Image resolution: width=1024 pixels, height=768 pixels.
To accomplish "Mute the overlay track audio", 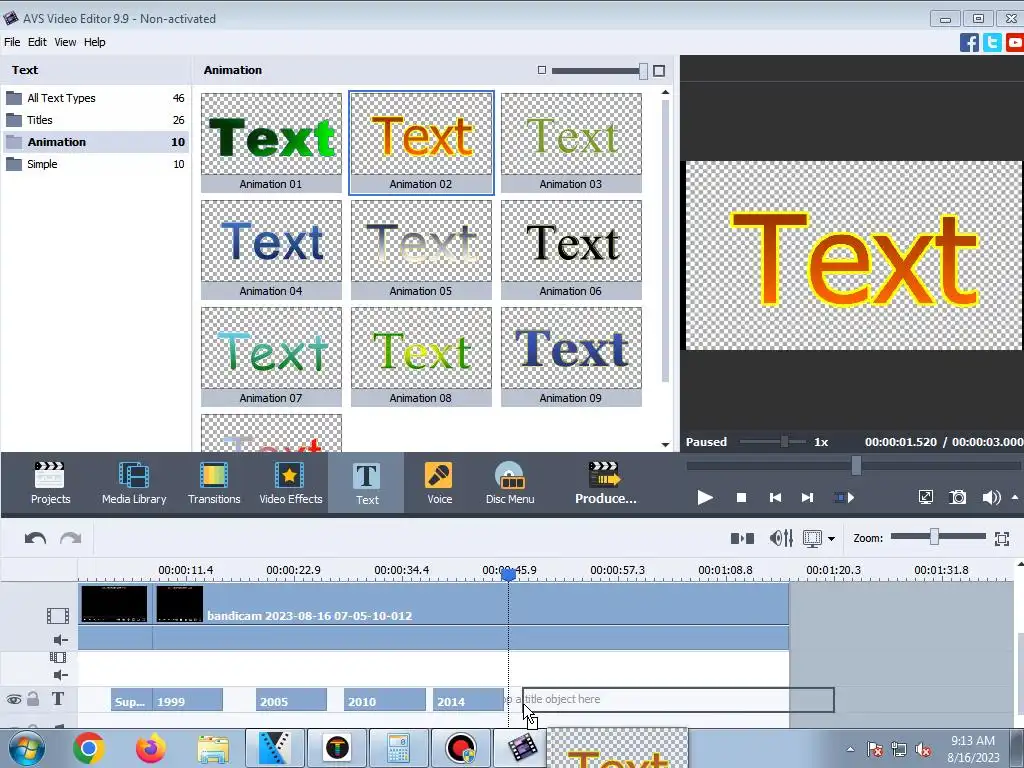I will coord(60,675).
